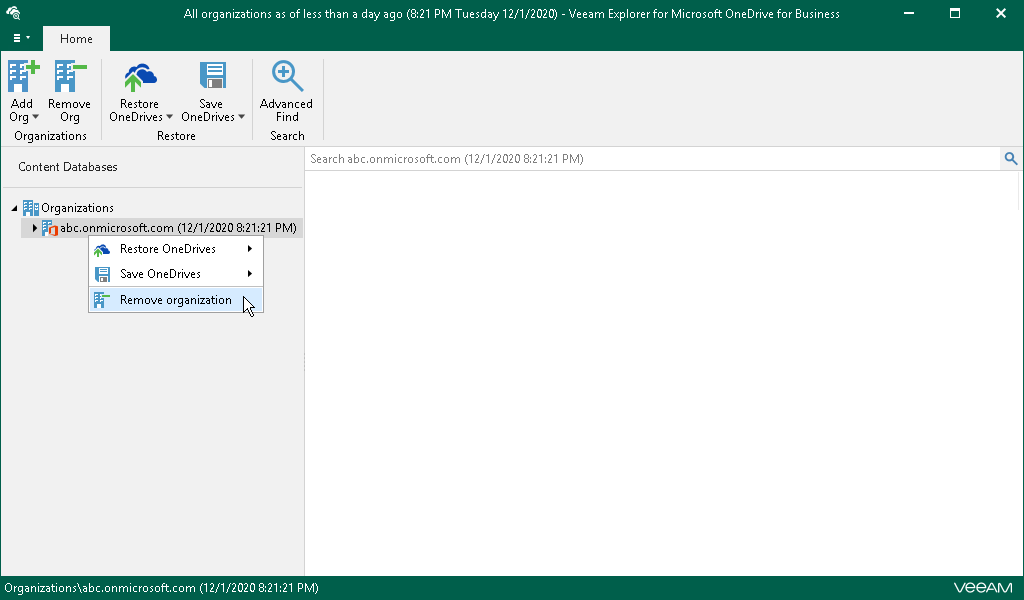Image resolution: width=1024 pixels, height=600 pixels.
Task: Choose Restore OneDrives from context menu
Action: (x=176, y=249)
